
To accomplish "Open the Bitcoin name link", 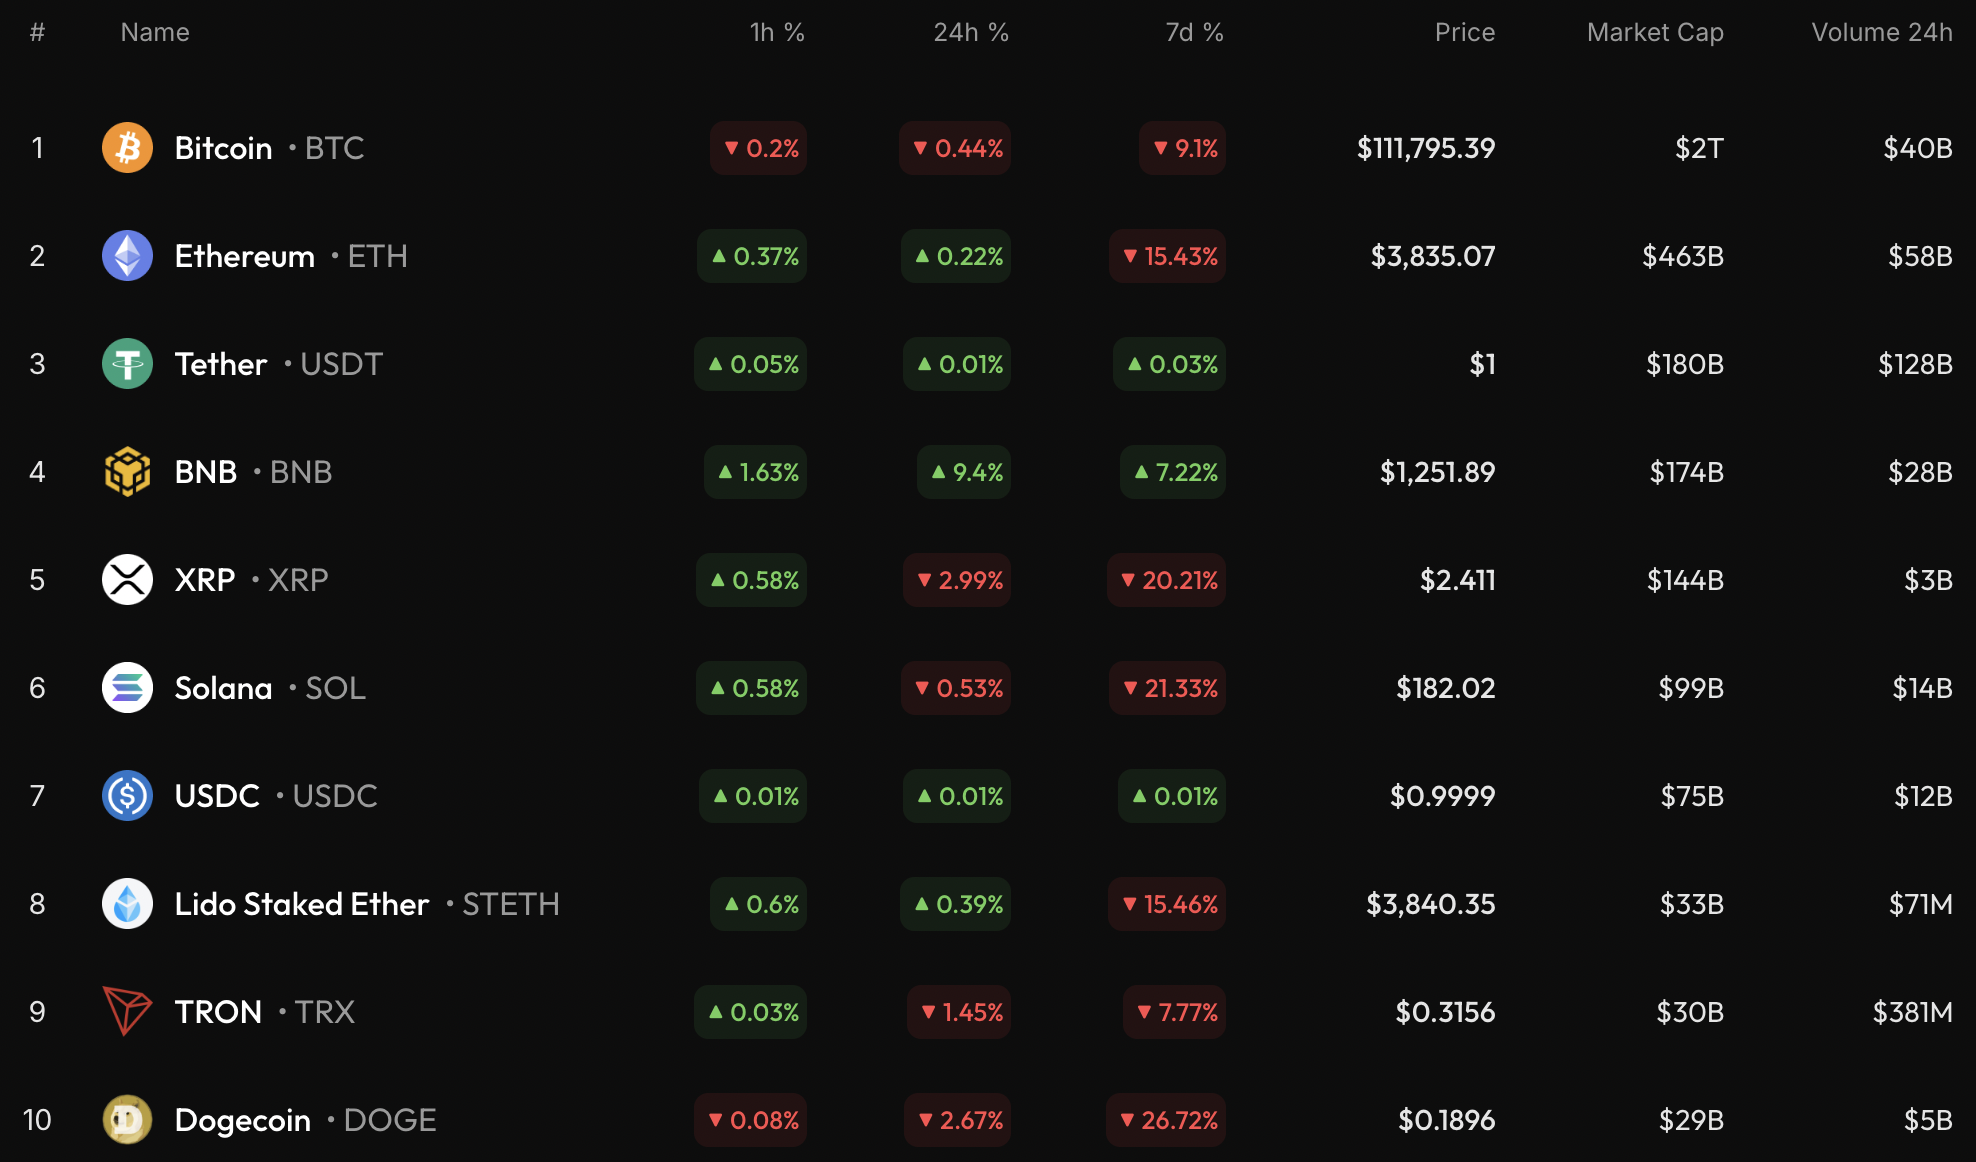I will [223, 148].
